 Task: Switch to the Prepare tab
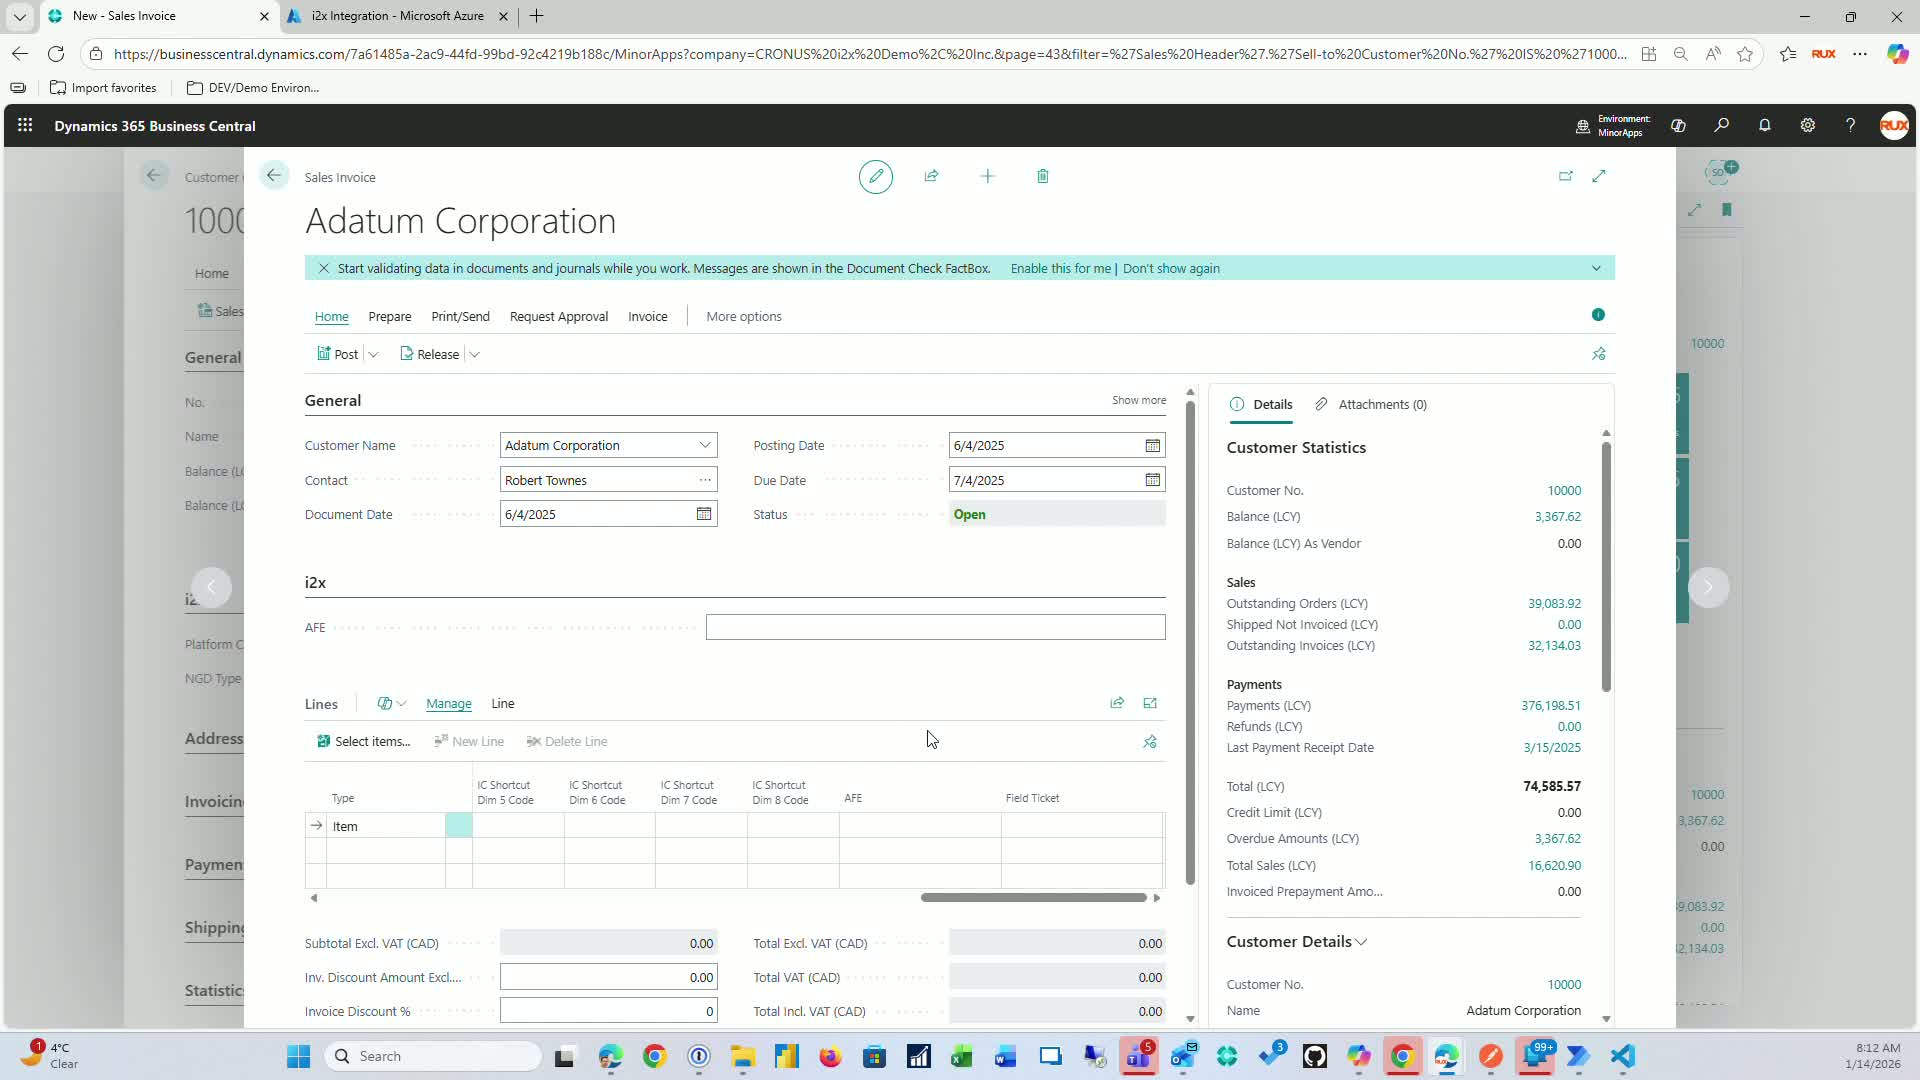[389, 317]
